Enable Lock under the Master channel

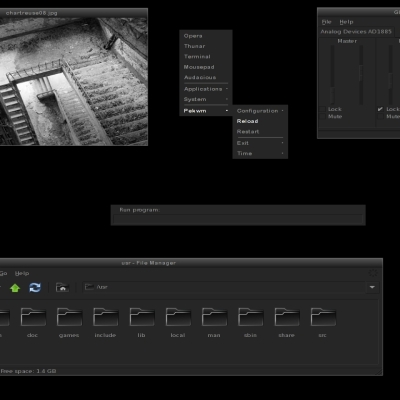(x=322, y=109)
